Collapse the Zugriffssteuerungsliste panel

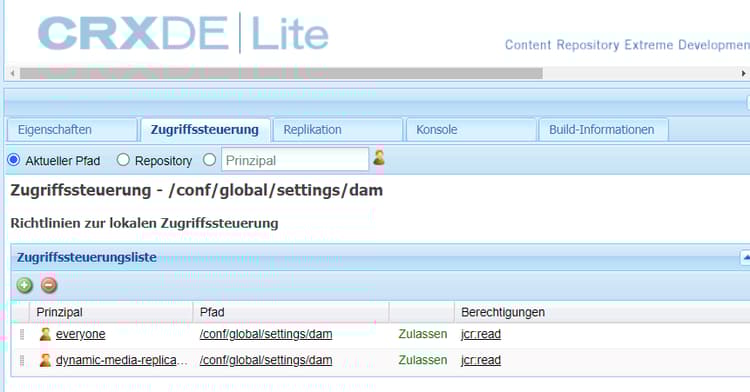tap(745, 257)
